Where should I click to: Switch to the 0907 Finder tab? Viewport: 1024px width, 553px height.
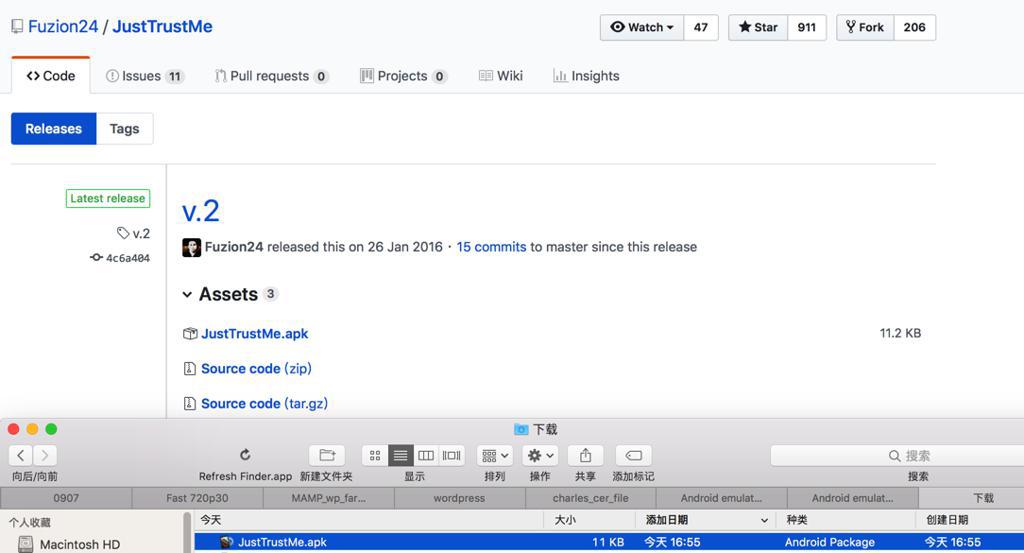tap(66, 498)
